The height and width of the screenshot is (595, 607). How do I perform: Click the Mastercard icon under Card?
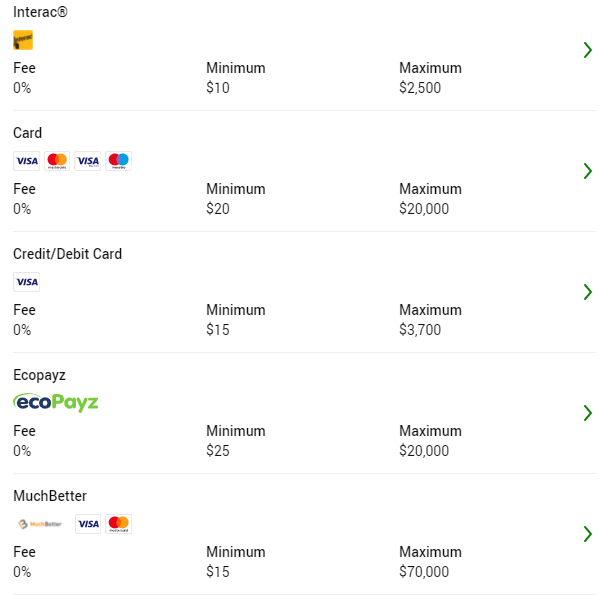click(x=57, y=161)
